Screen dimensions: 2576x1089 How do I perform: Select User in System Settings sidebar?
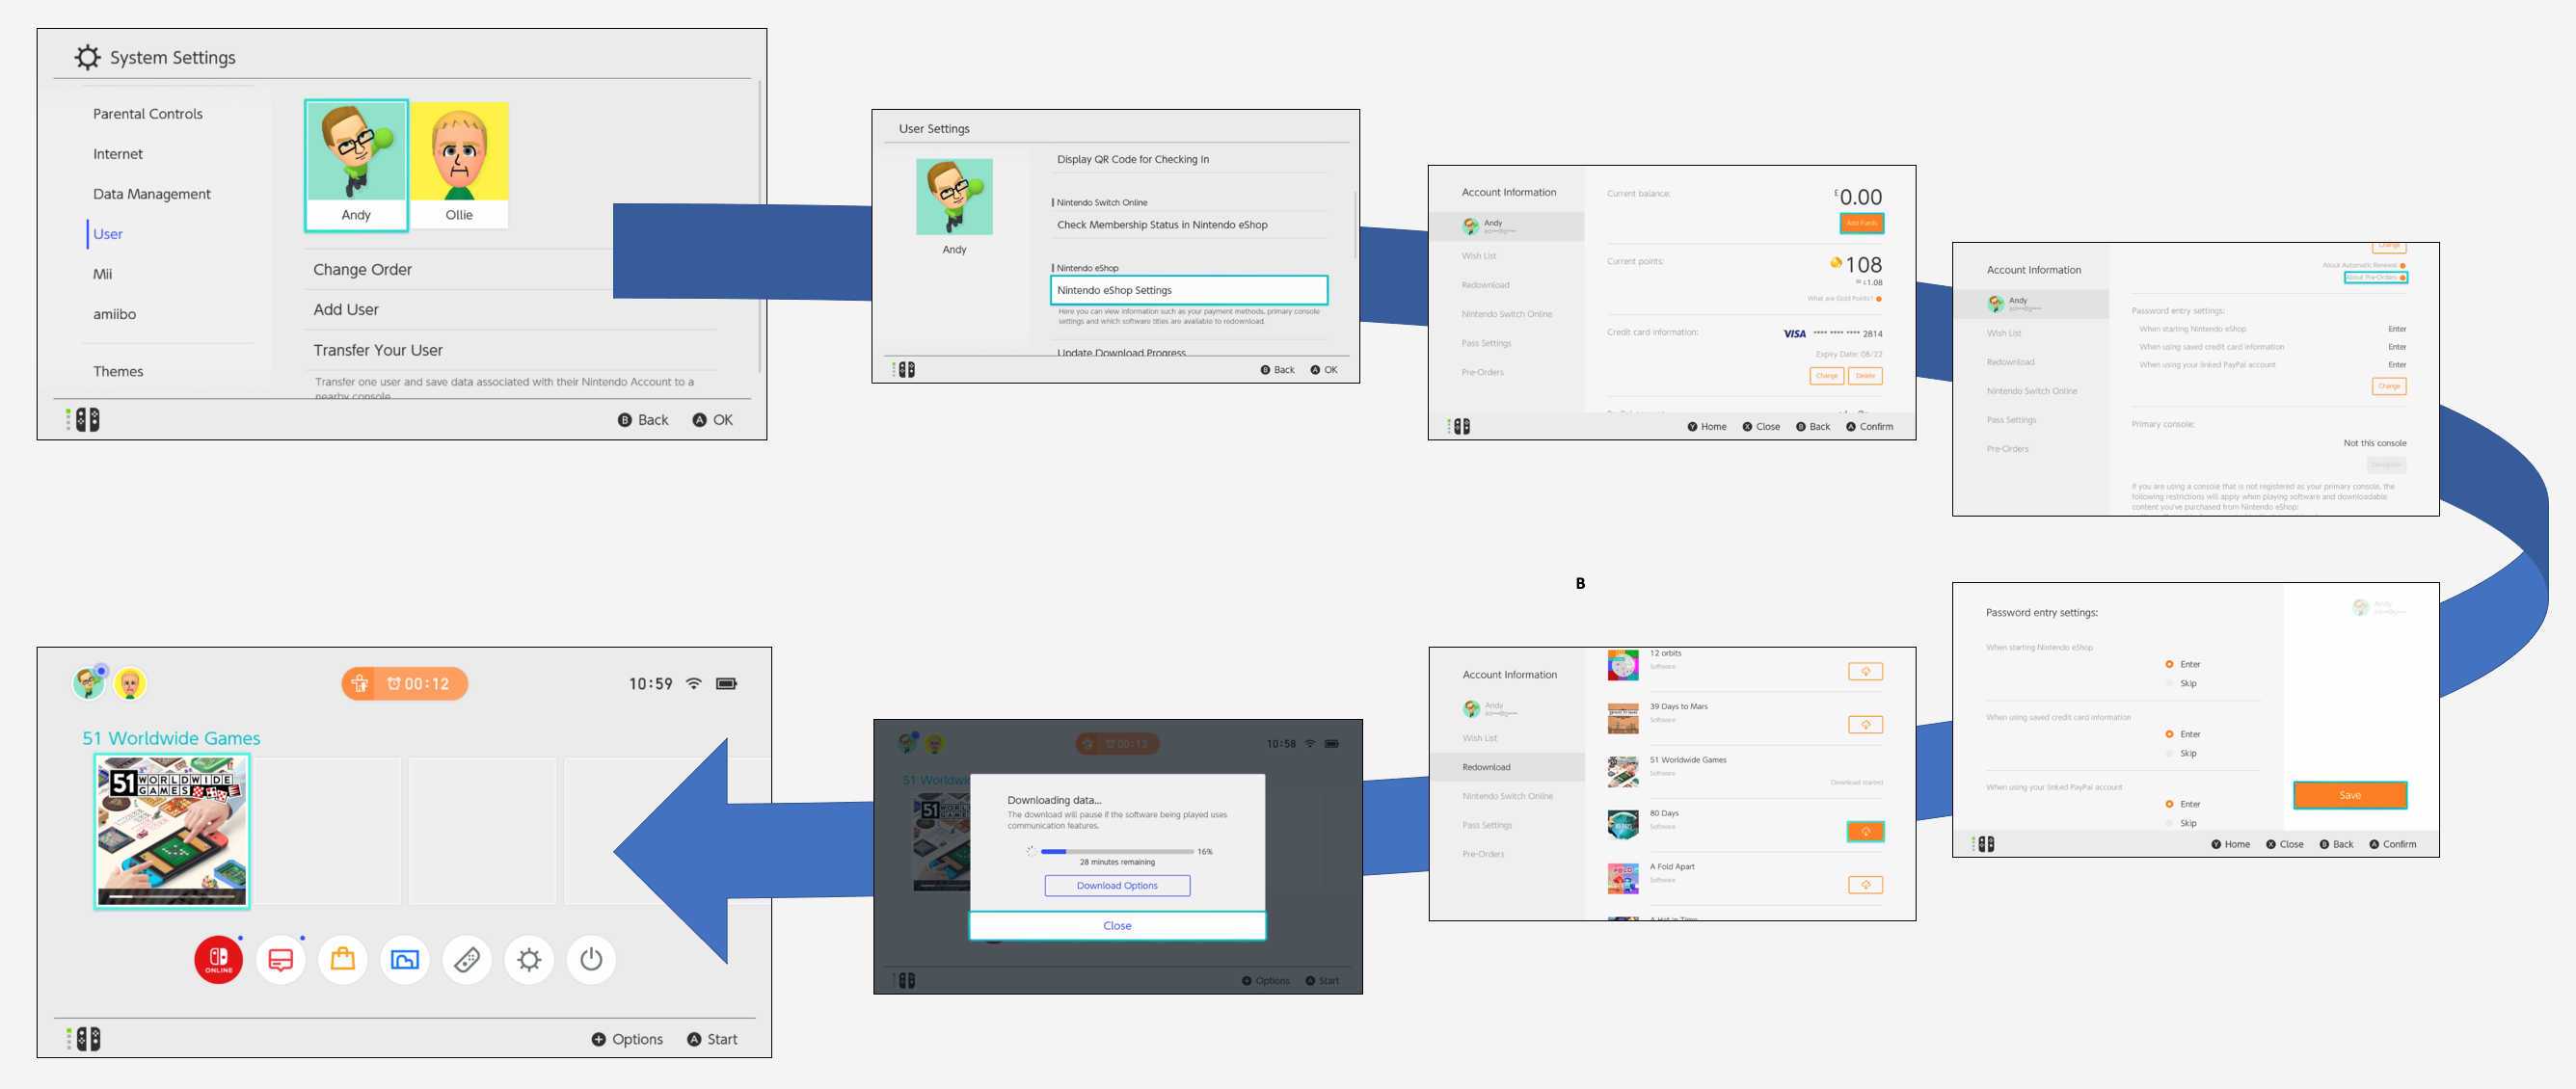coord(108,234)
